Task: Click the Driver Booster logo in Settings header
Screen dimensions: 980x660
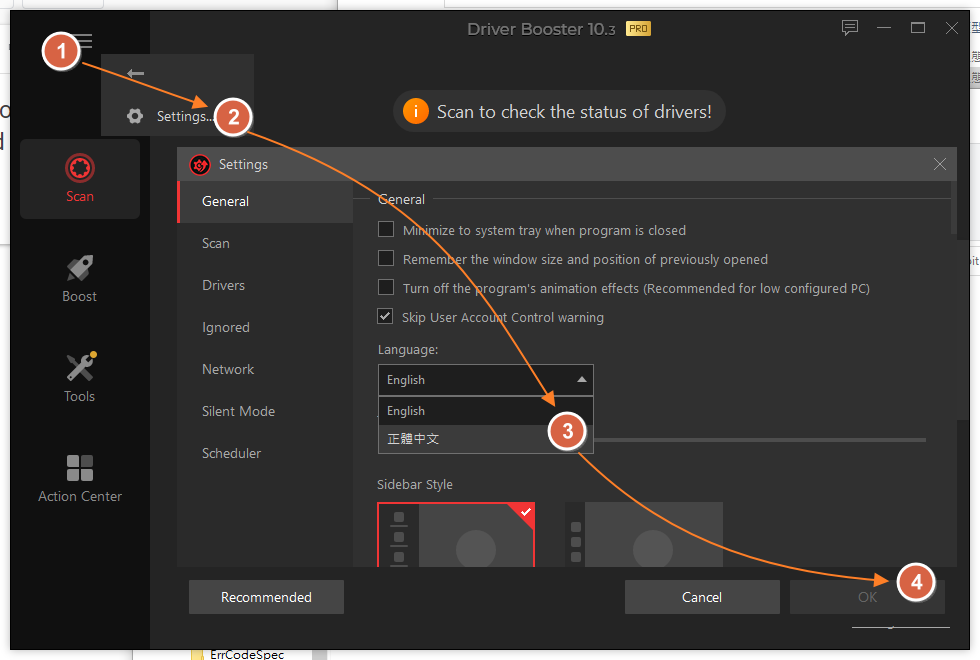Action: (x=200, y=164)
